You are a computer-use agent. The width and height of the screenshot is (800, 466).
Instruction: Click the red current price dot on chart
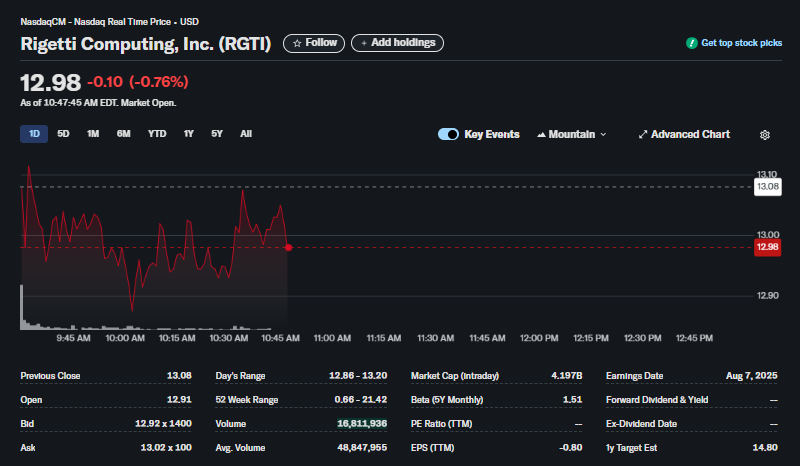click(288, 248)
